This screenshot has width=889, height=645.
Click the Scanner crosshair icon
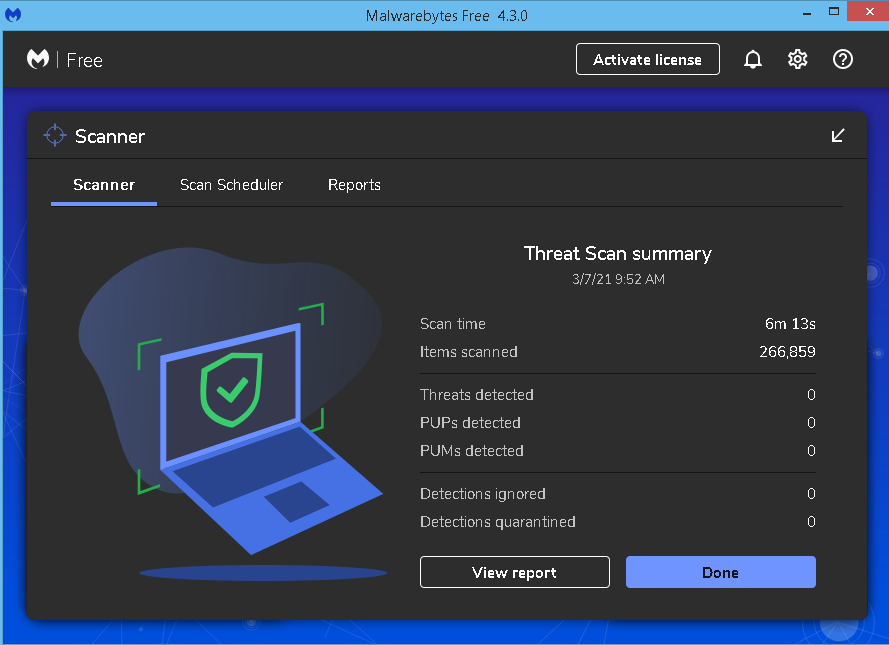[x=55, y=135]
